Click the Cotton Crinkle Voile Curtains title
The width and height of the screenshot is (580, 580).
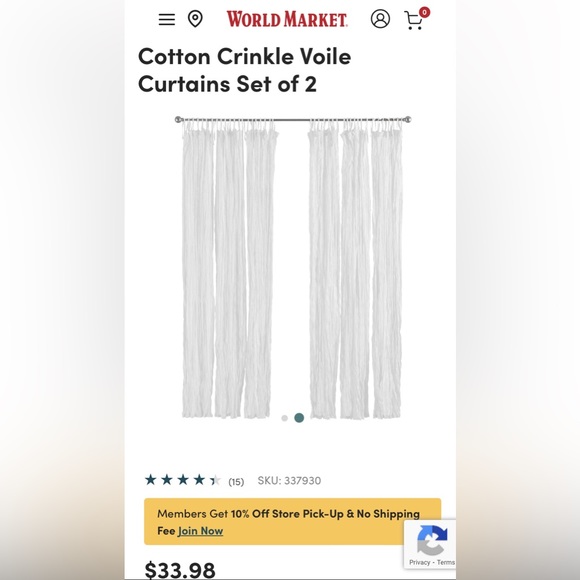(245, 70)
